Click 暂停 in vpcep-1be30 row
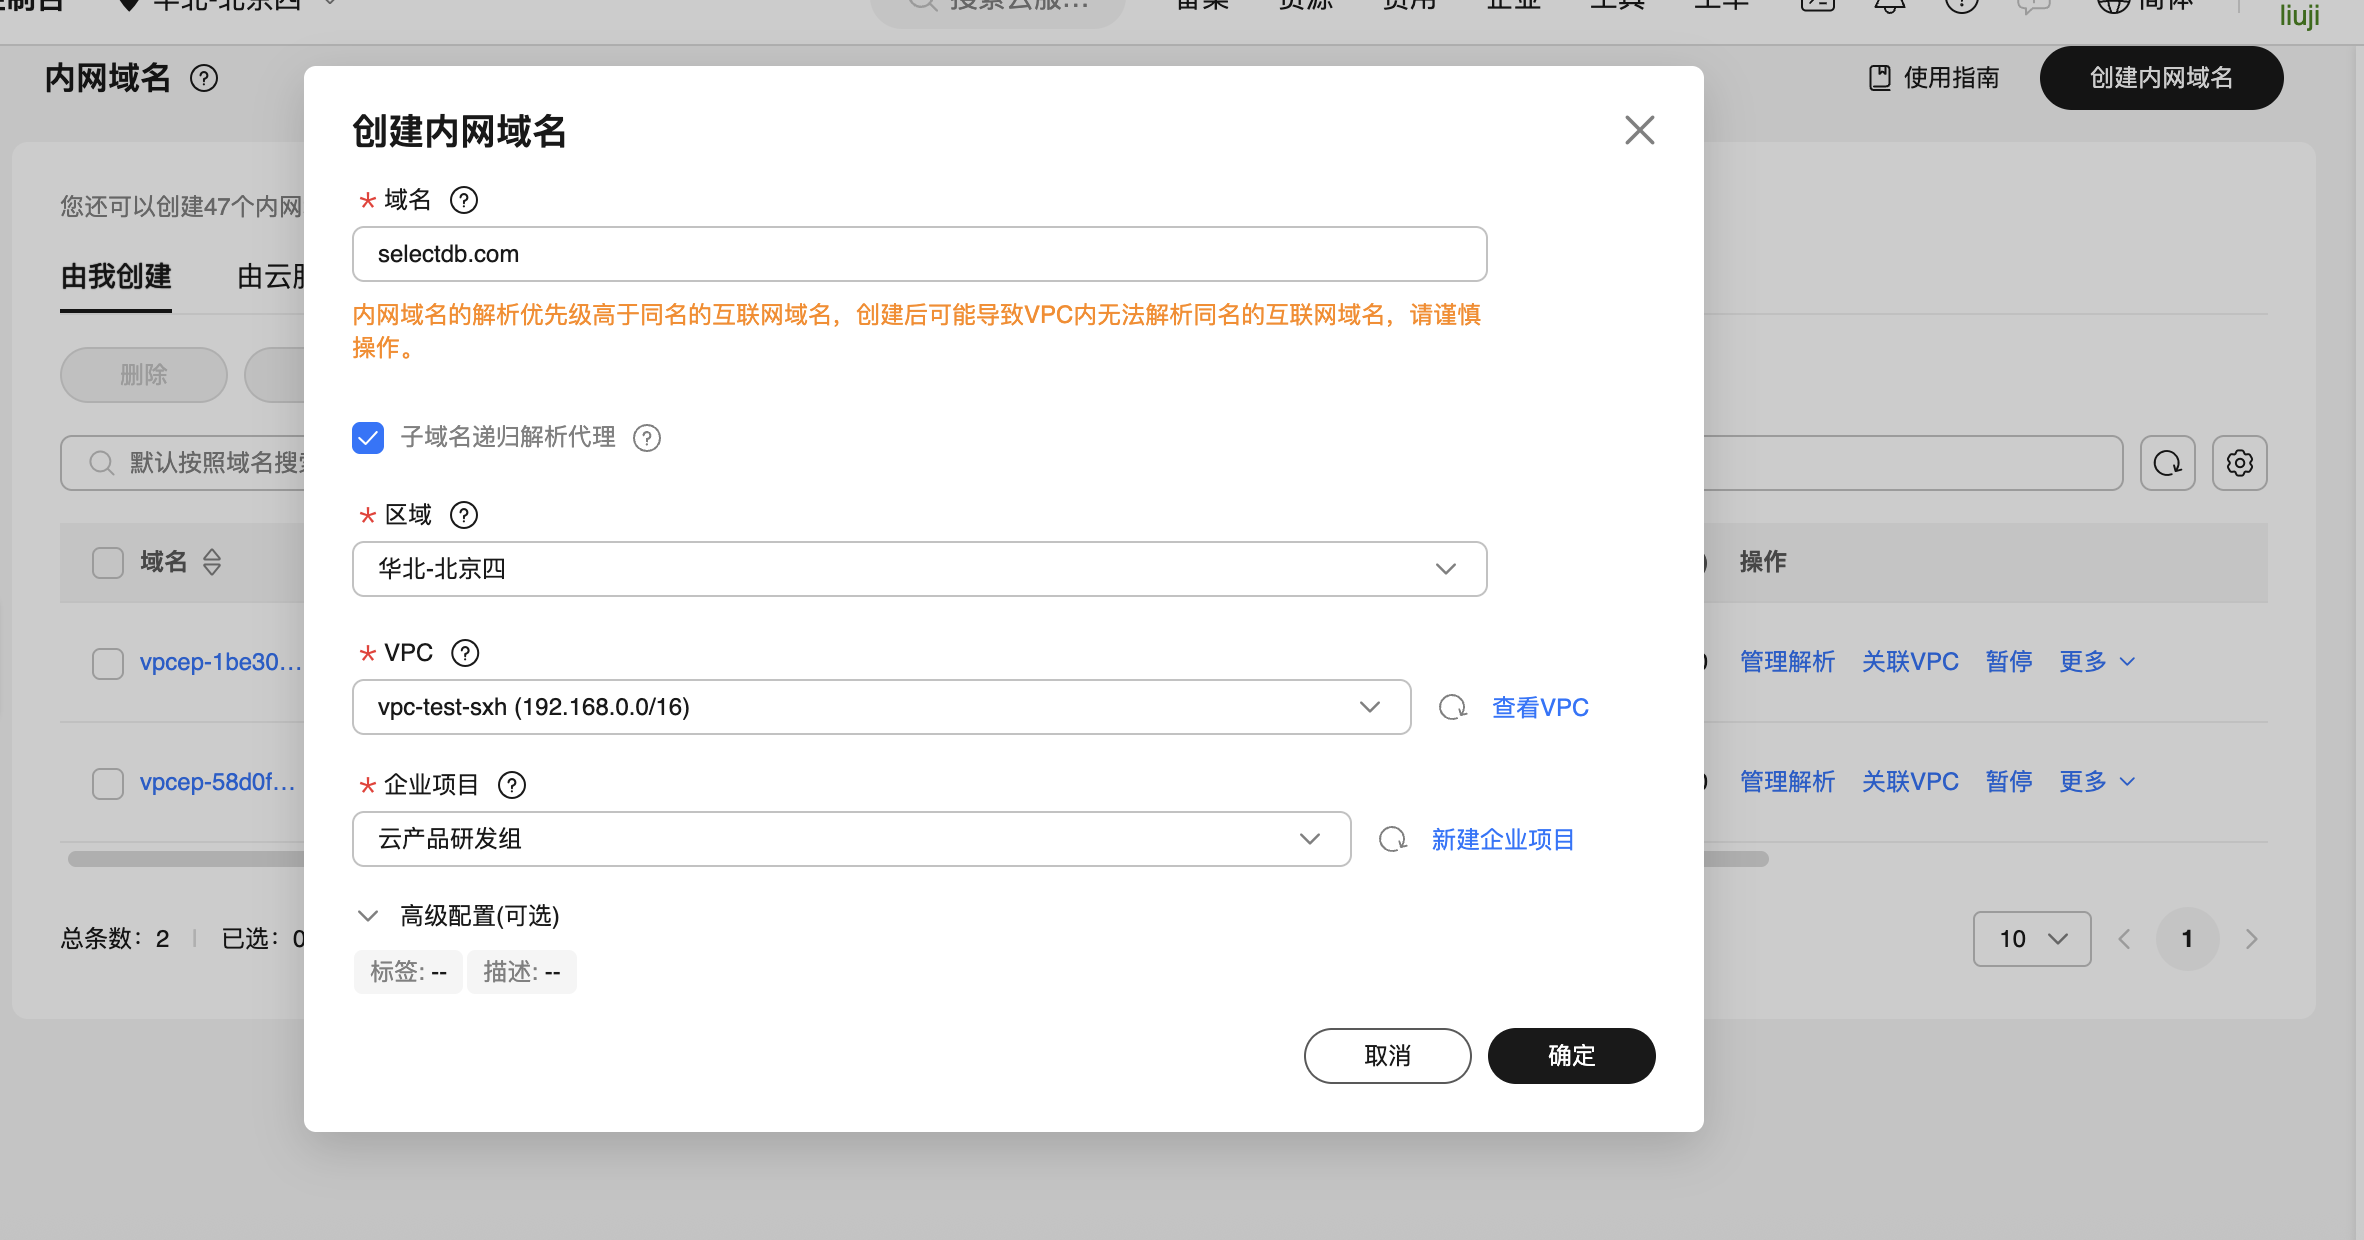 (2009, 662)
